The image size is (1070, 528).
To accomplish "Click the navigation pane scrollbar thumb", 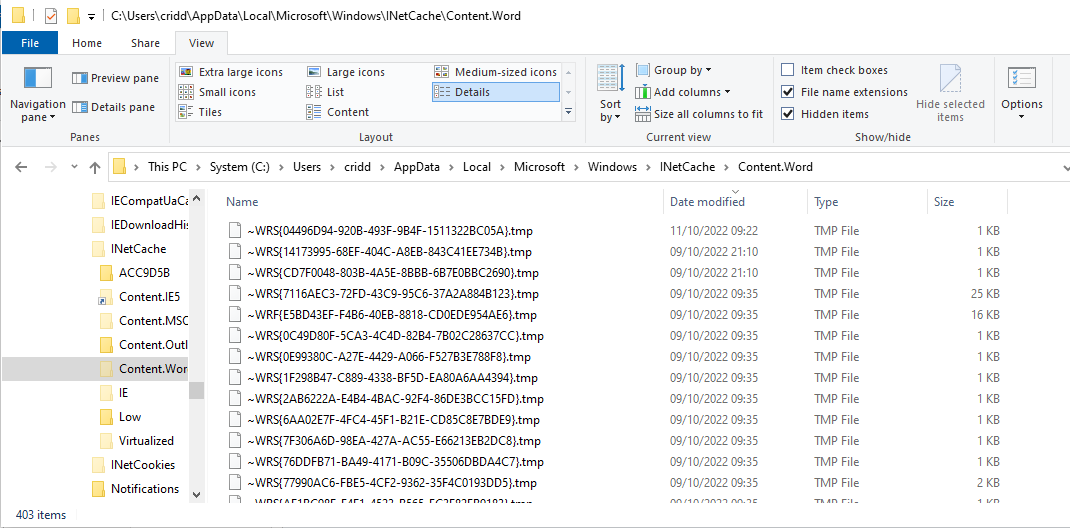I will 197,390.
